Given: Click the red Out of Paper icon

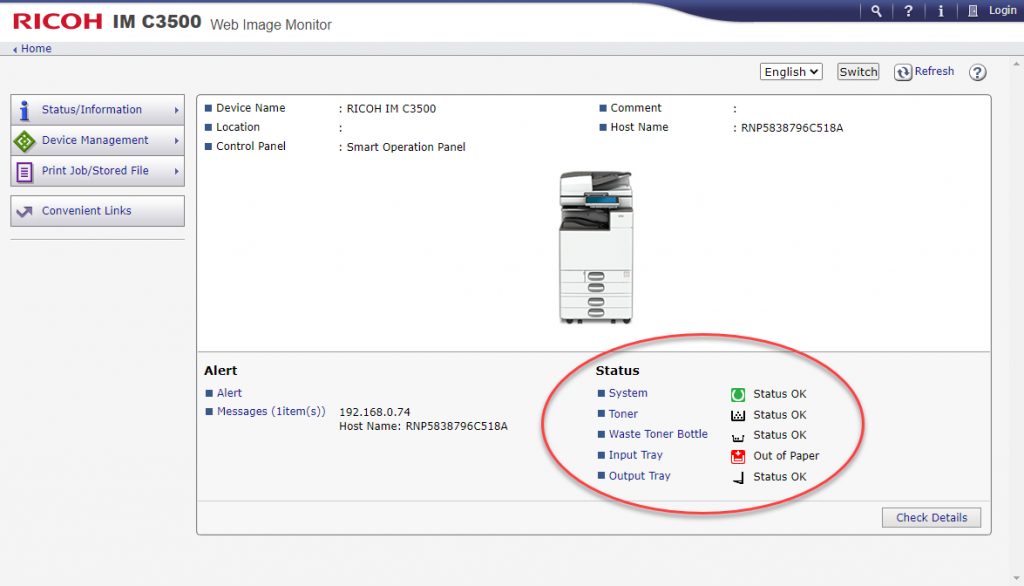Looking at the screenshot, I should (x=738, y=456).
